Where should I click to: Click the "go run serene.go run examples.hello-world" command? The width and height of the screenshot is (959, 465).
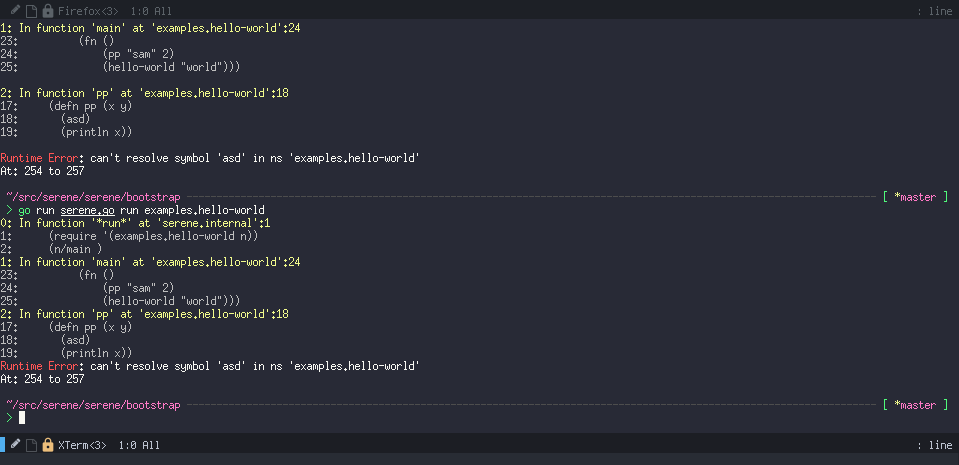(141, 210)
